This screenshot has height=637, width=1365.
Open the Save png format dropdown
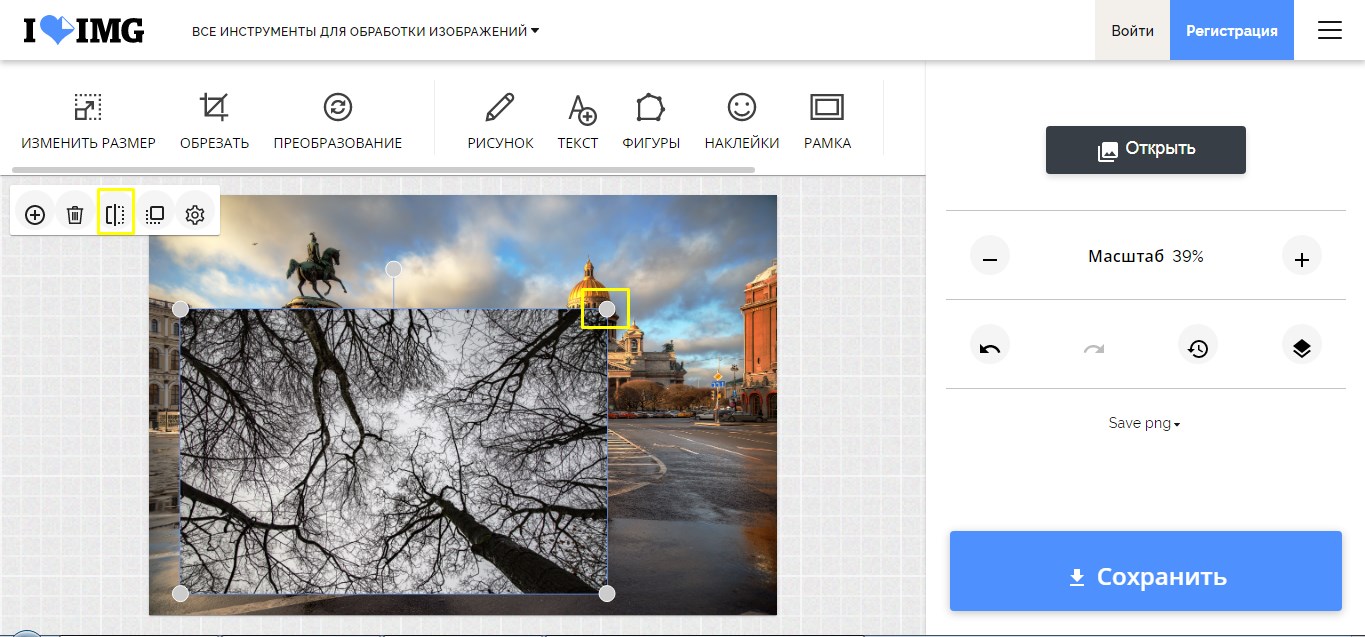[1144, 423]
